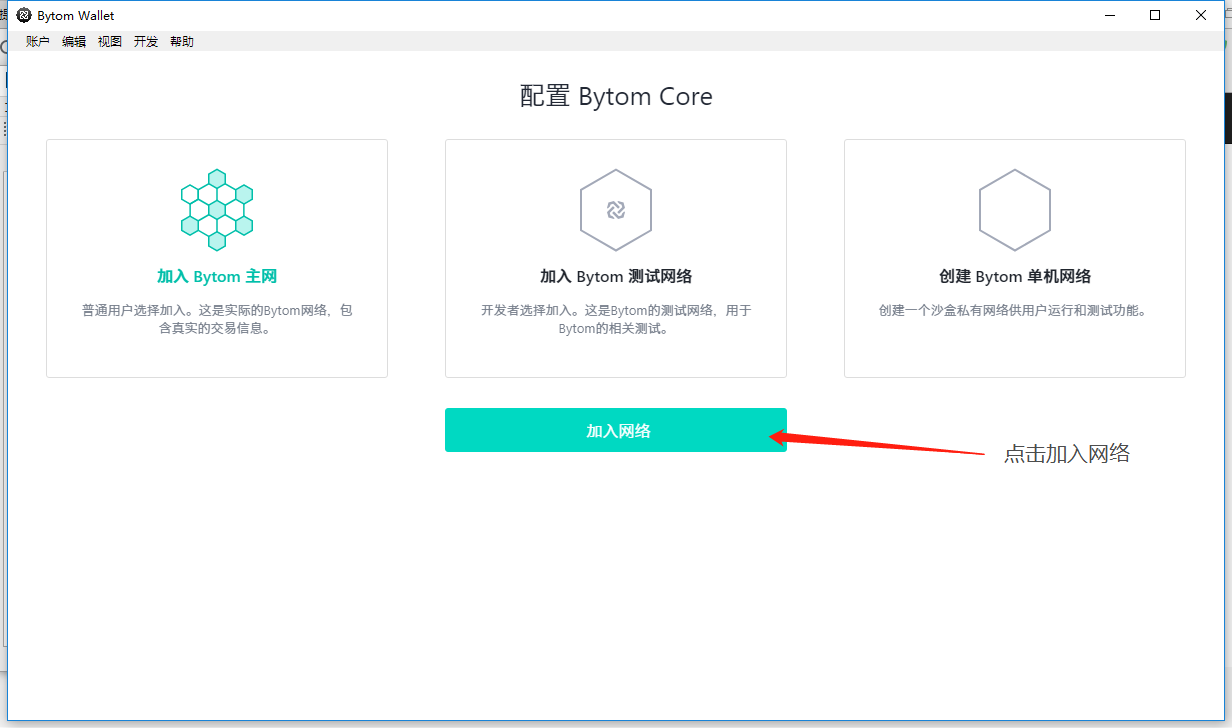Open the 视图 menu
Screen dimensions: 1232x728
110,41
